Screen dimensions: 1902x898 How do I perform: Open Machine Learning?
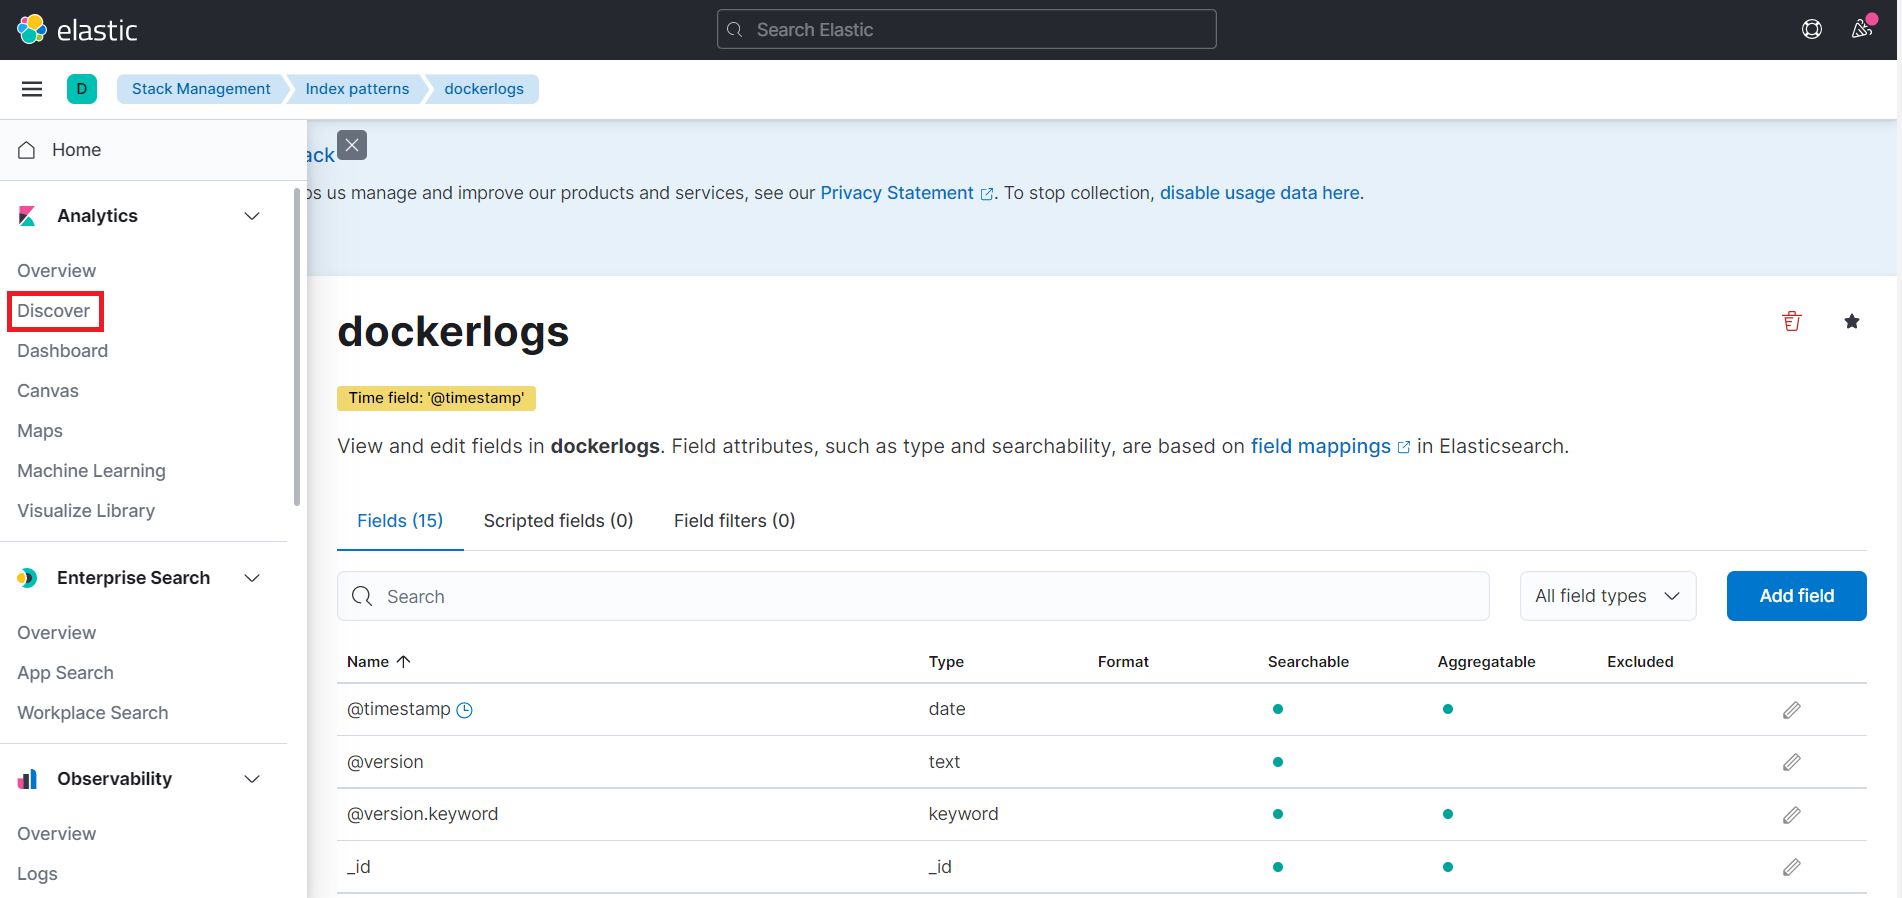(91, 471)
